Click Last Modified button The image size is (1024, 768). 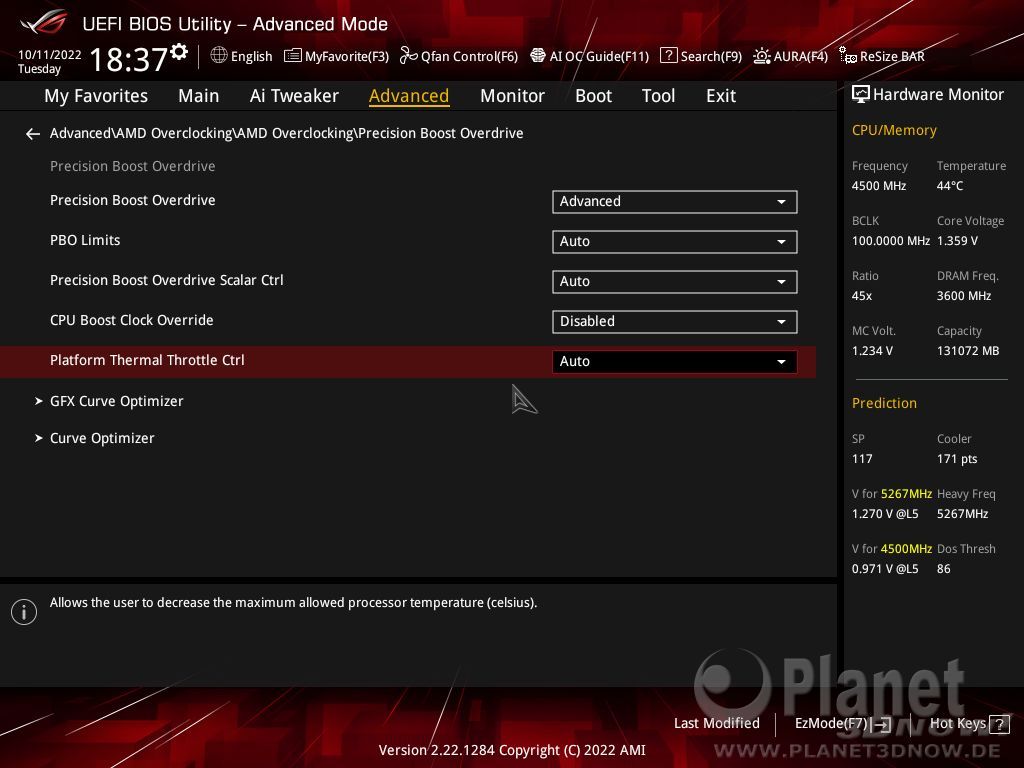[716, 724]
